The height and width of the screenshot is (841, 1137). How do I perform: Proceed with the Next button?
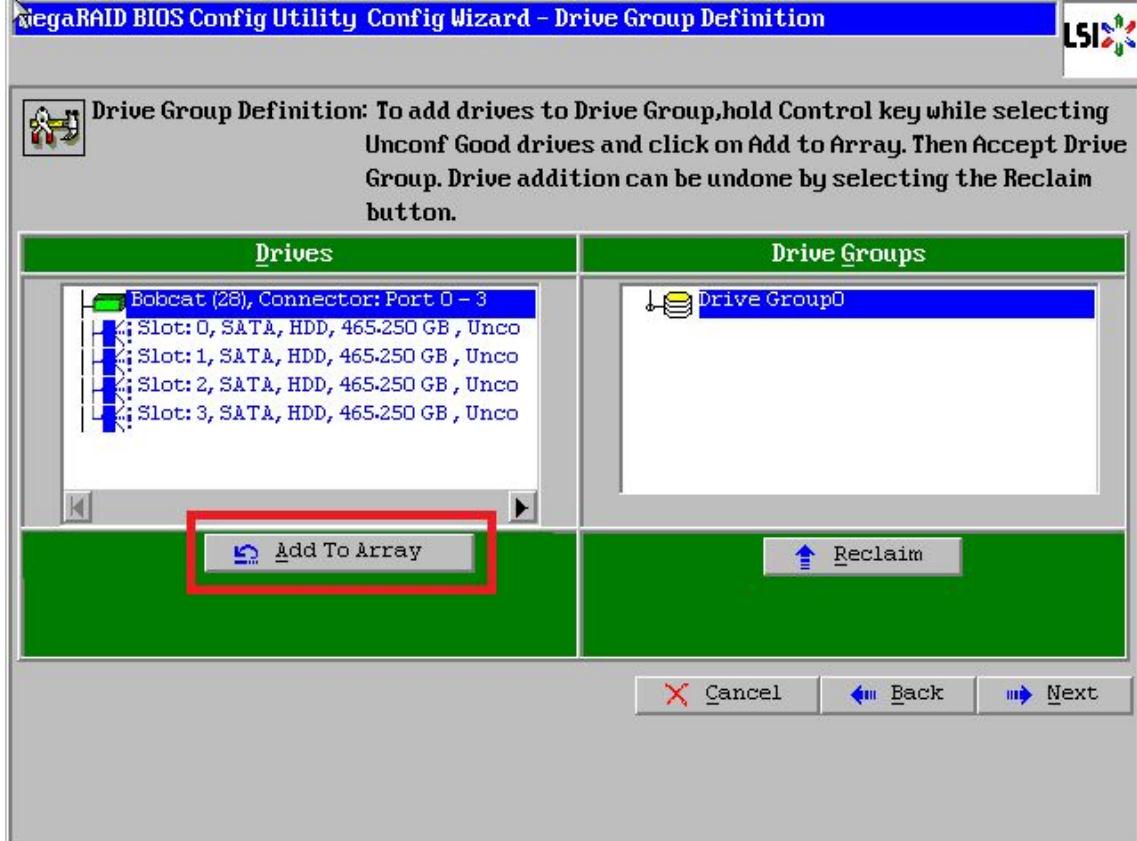click(1054, 695)
